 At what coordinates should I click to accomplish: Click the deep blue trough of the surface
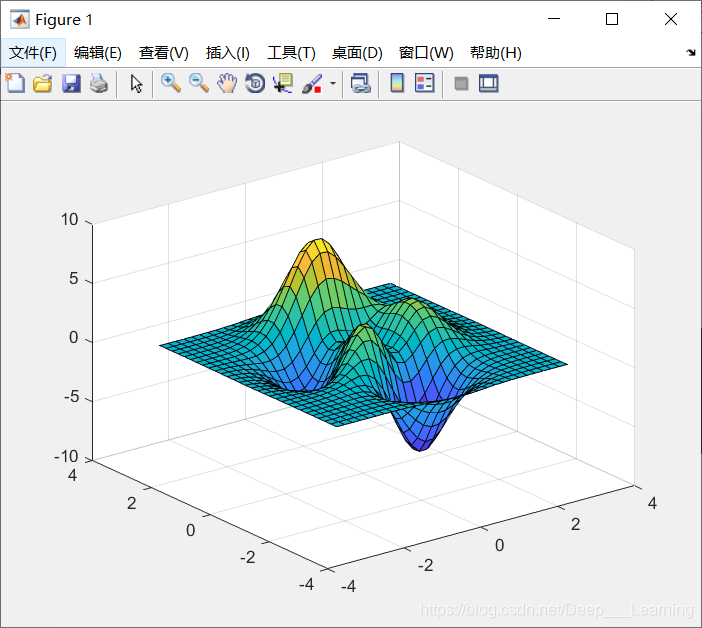pyautogui.click(x=419, y=443)
